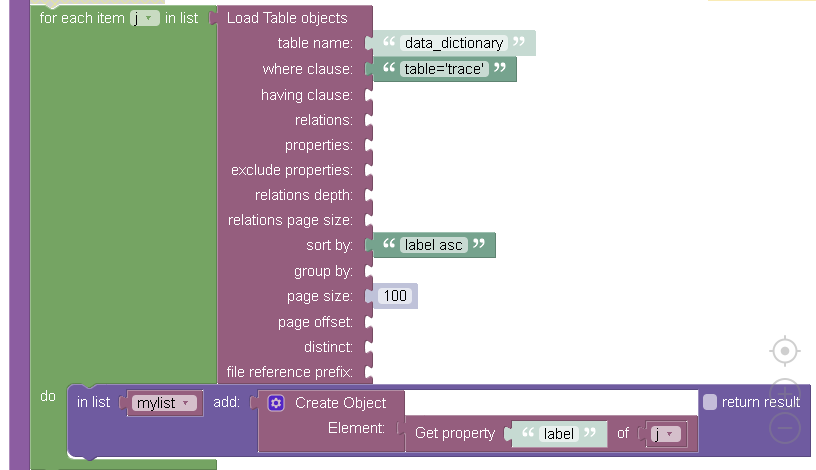Click the zoom out minus icon
Viewport: 816px width, 470px height.
[785, 428]
